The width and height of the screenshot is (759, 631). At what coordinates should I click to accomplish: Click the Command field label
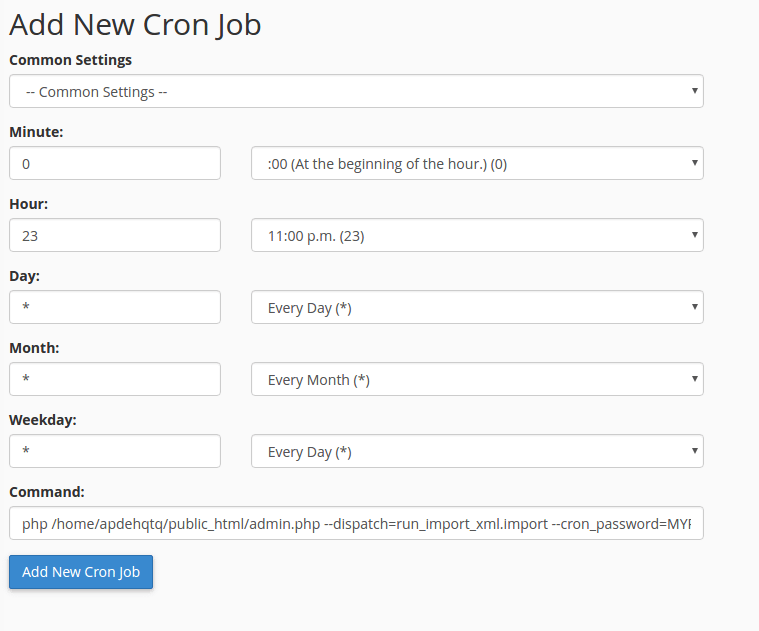[47, 492]
